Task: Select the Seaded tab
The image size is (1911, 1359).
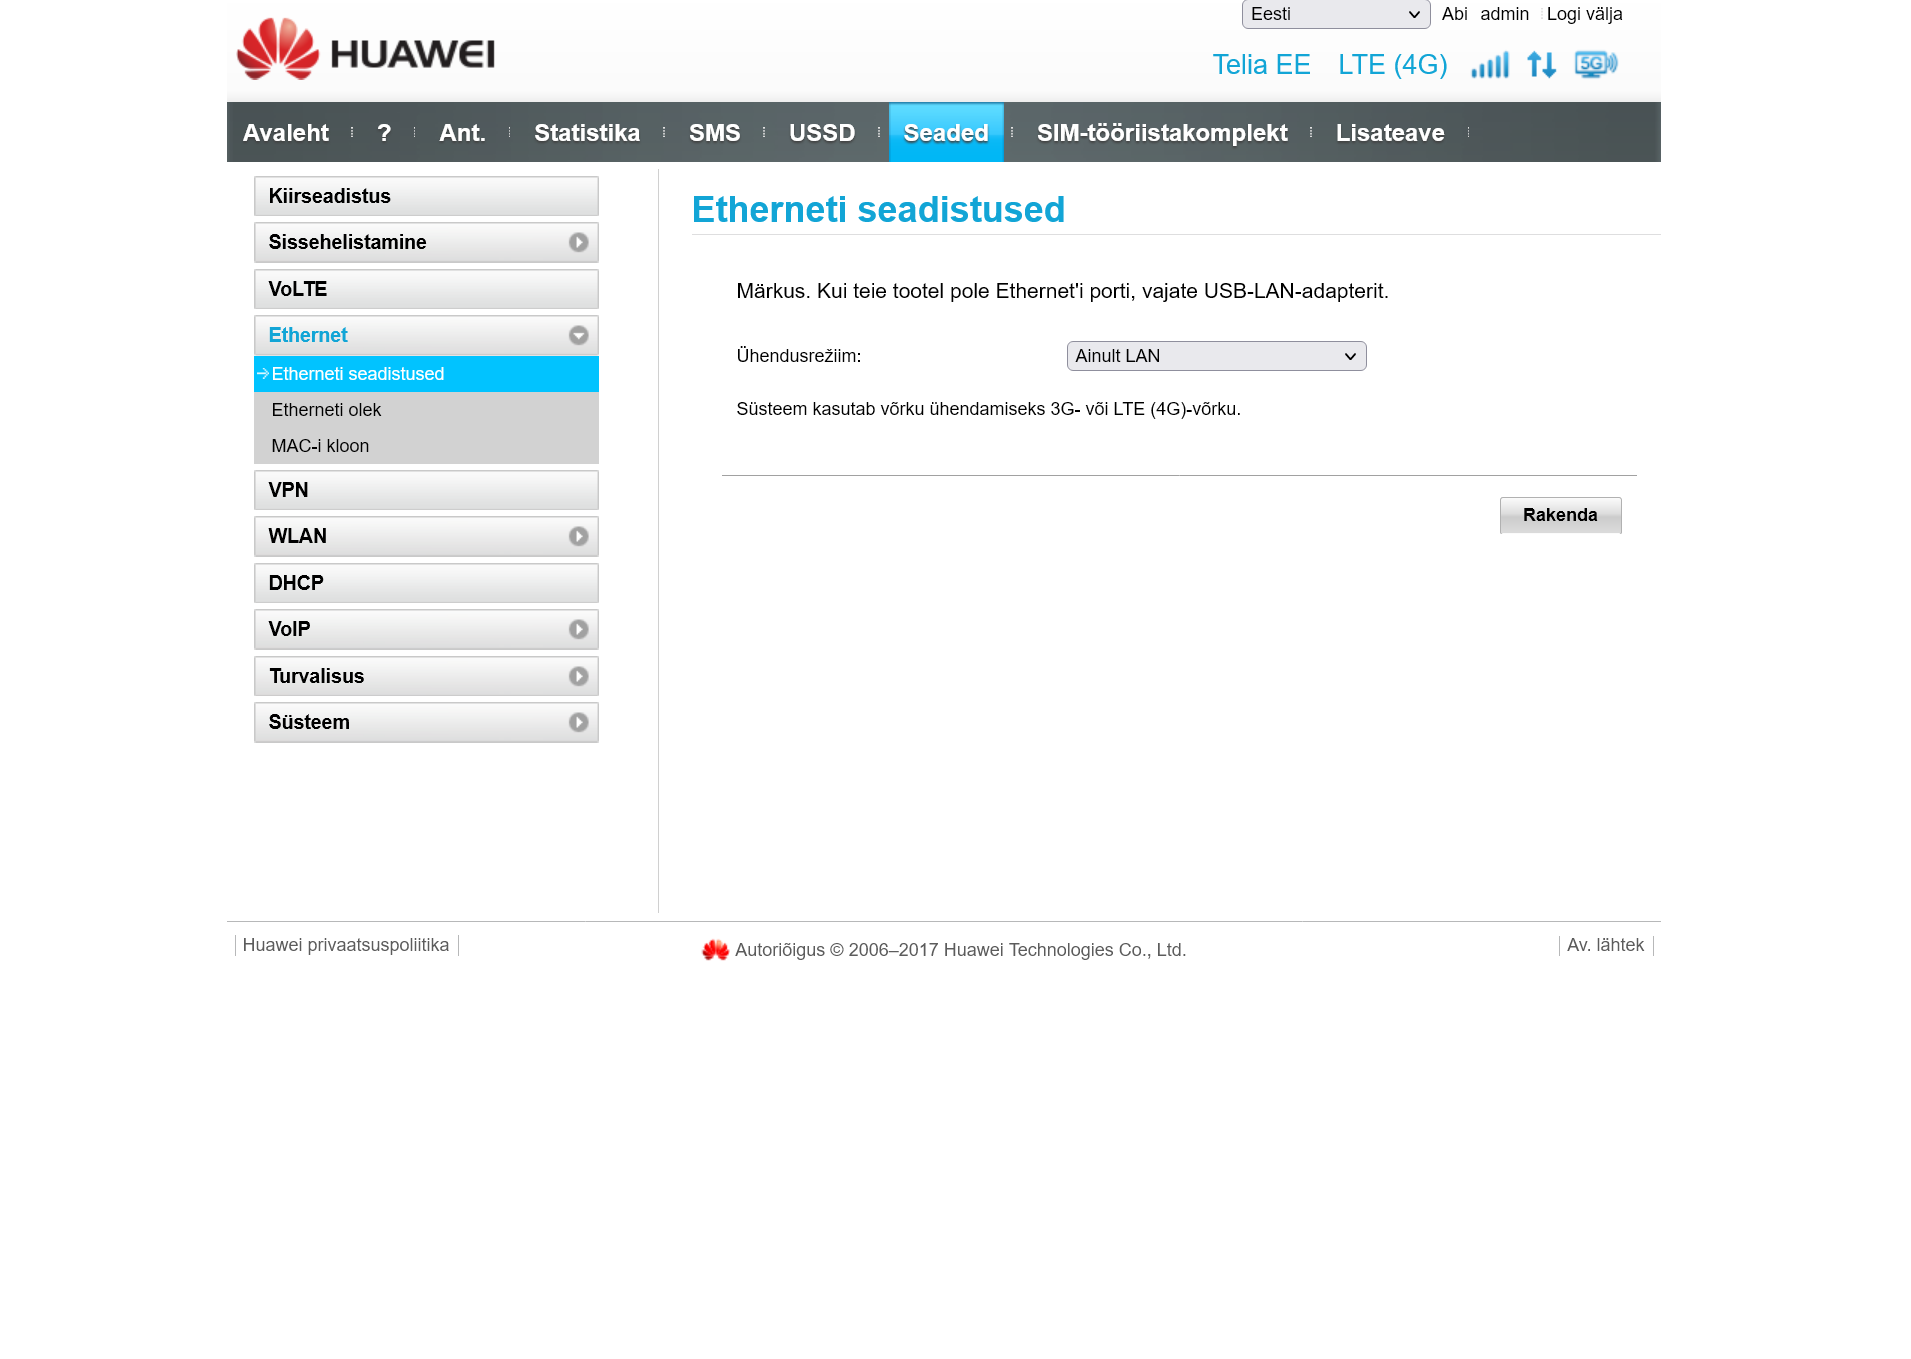Action: click(946, 133)
